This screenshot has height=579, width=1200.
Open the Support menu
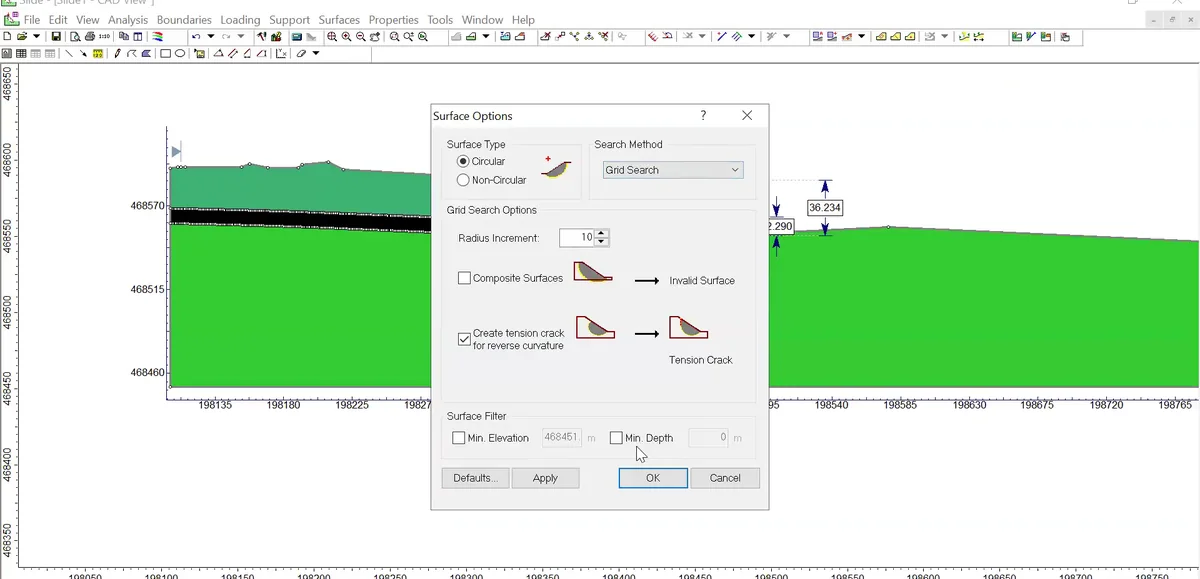click(289, 20)
